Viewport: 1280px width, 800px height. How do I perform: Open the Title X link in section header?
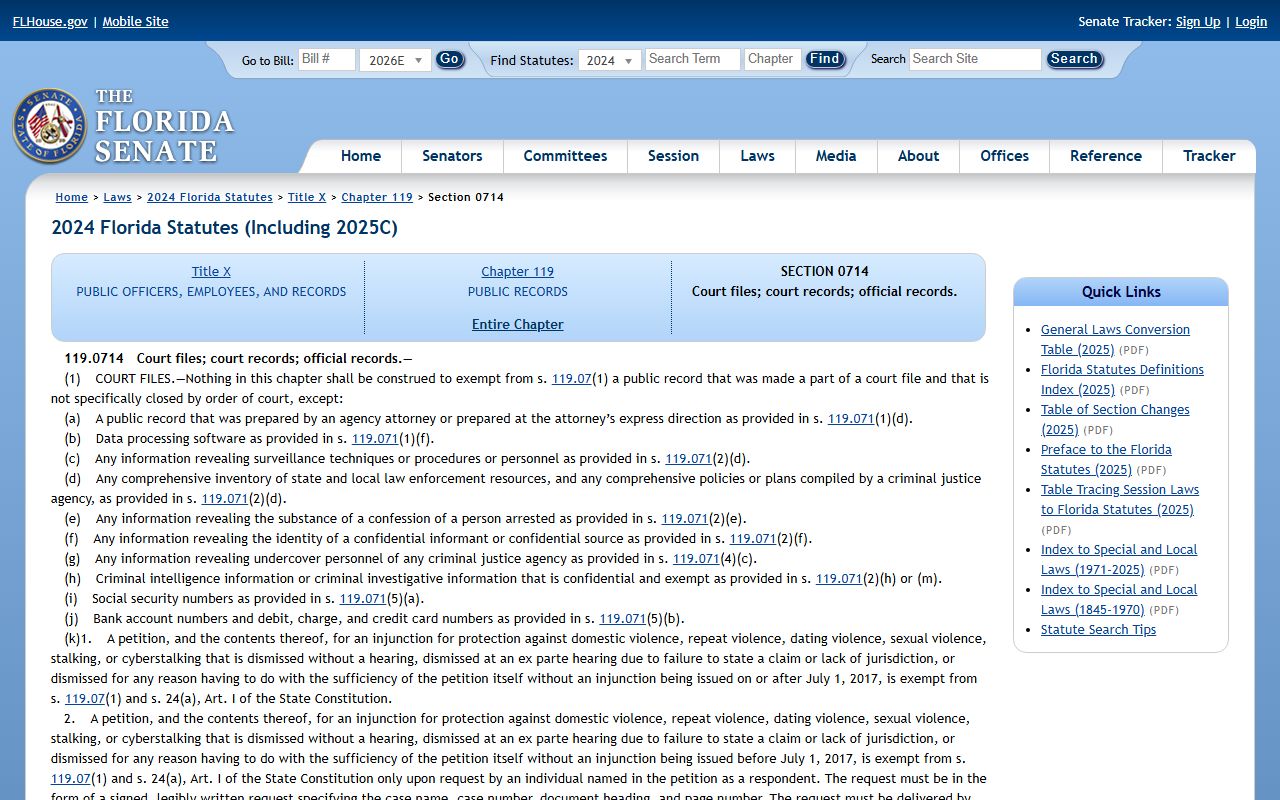pyautogui.click(x=211, y=272)
